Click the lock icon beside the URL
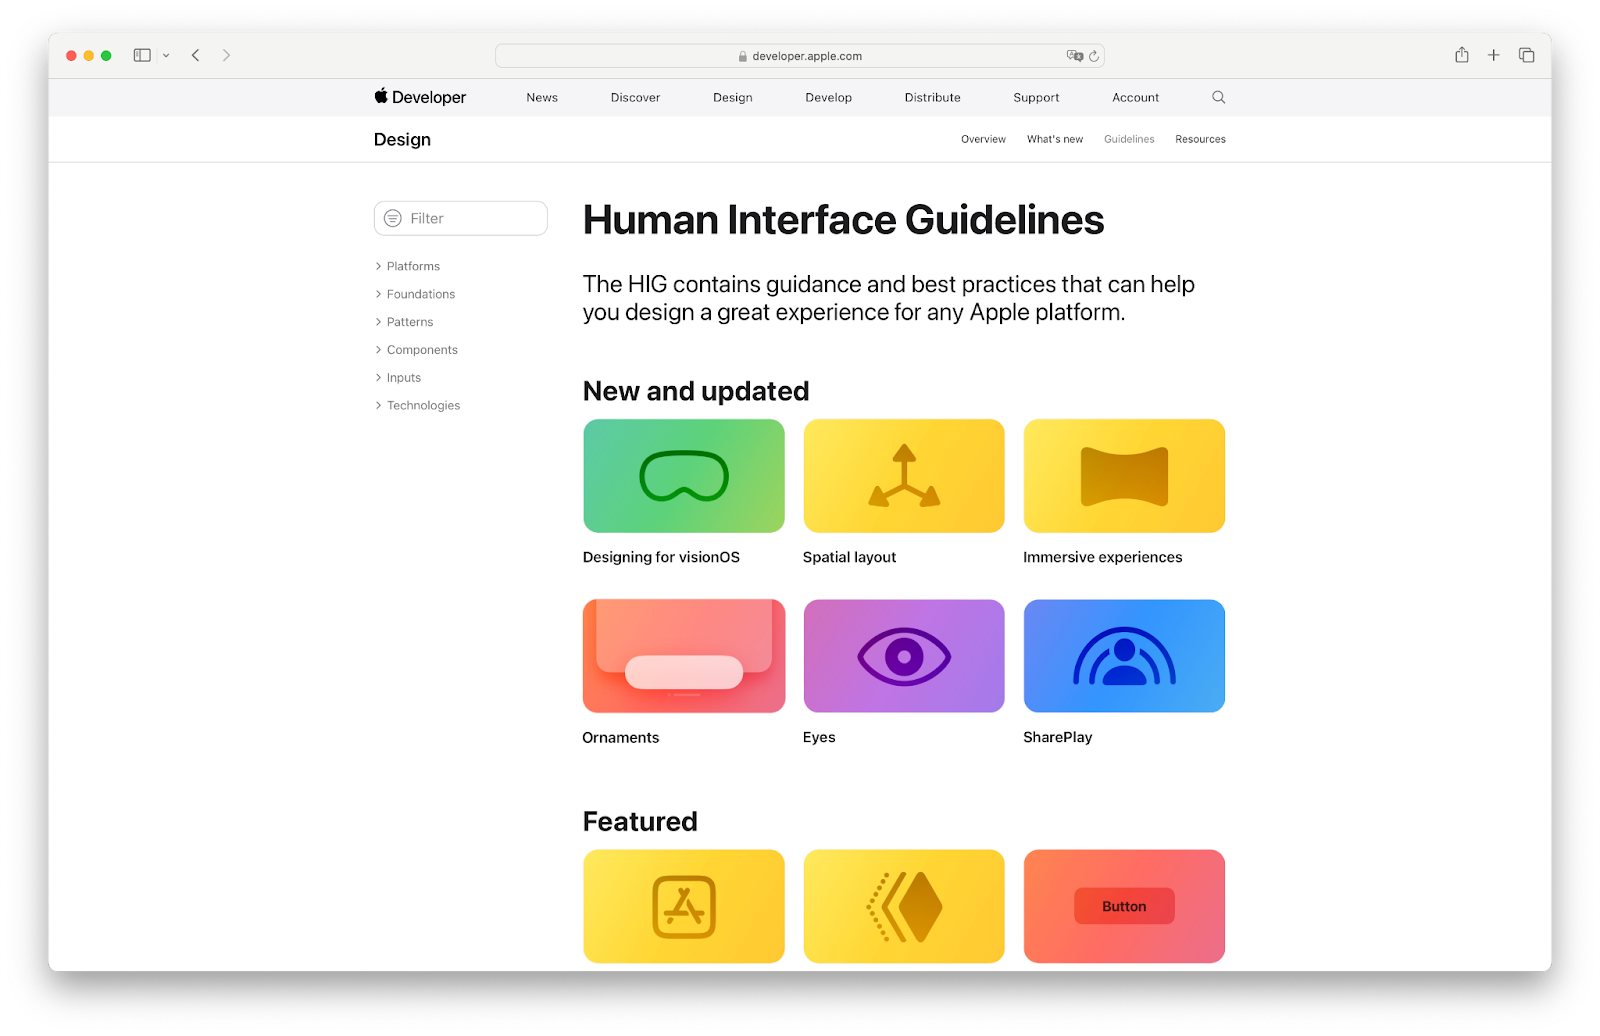Screen dimensions: 1600x1036 point(743,57)
